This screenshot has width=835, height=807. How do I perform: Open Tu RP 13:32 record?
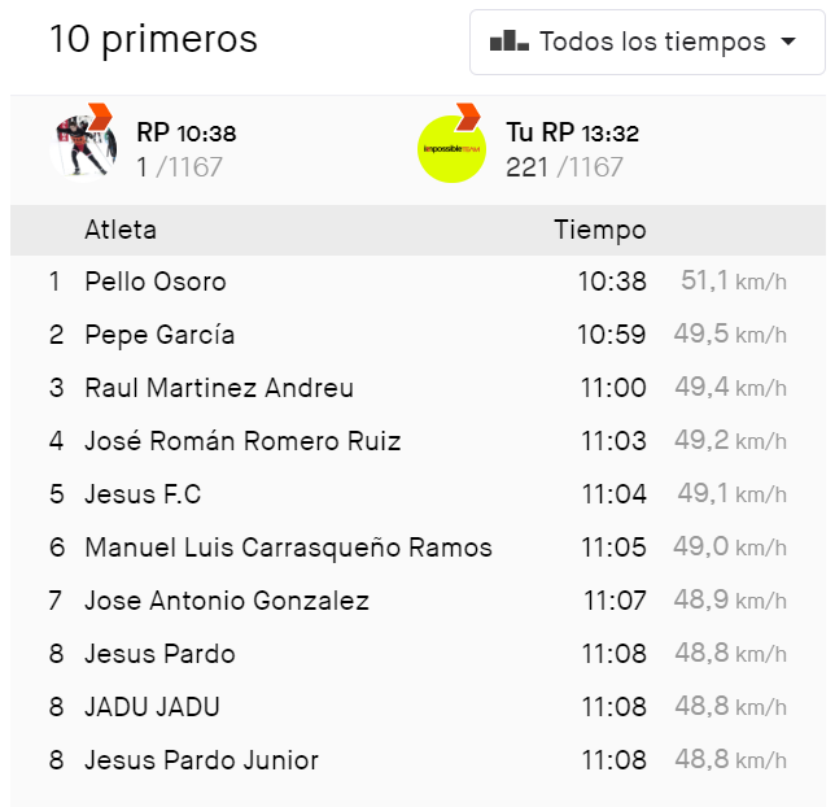pos(572,133)
